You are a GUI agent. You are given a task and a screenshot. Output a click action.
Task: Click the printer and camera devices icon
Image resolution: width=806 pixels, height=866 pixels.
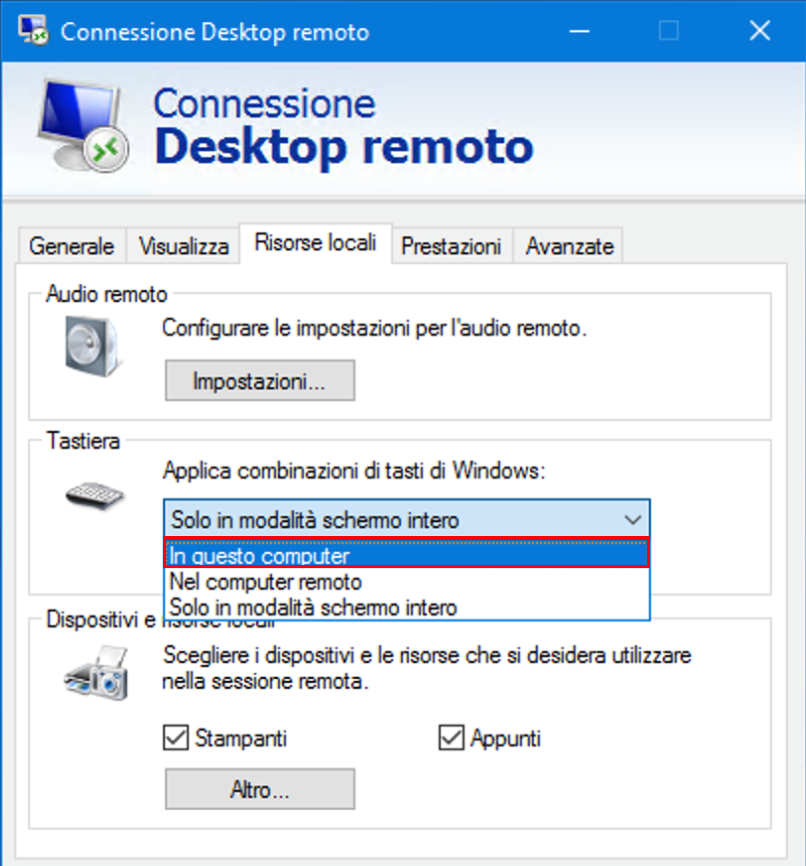[97, 673]
